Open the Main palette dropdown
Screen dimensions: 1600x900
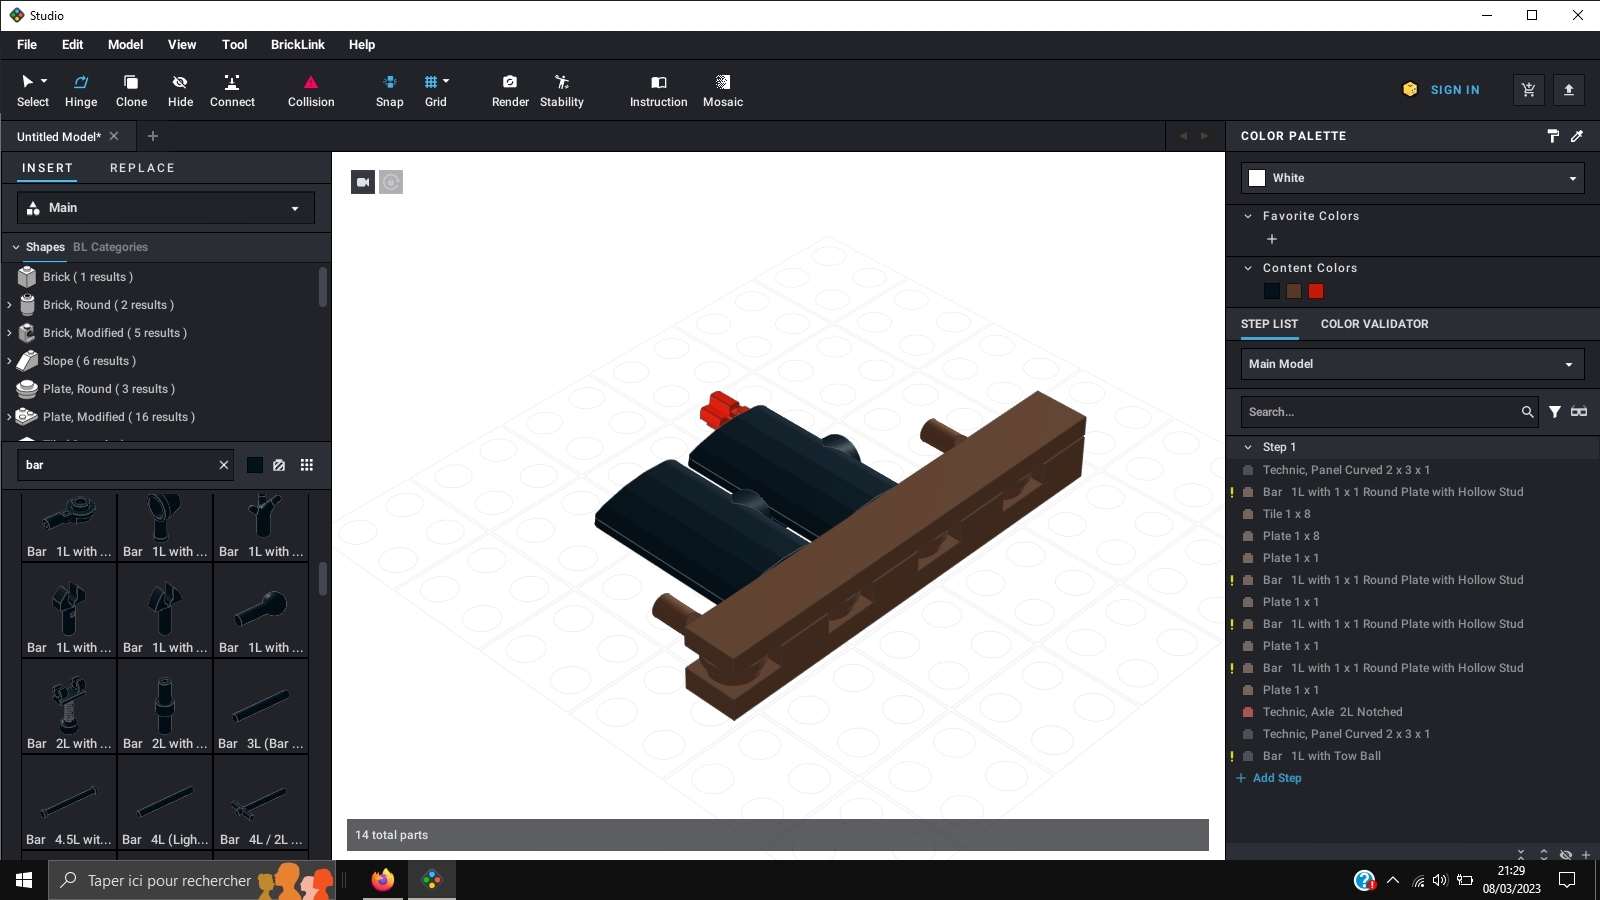166,208
